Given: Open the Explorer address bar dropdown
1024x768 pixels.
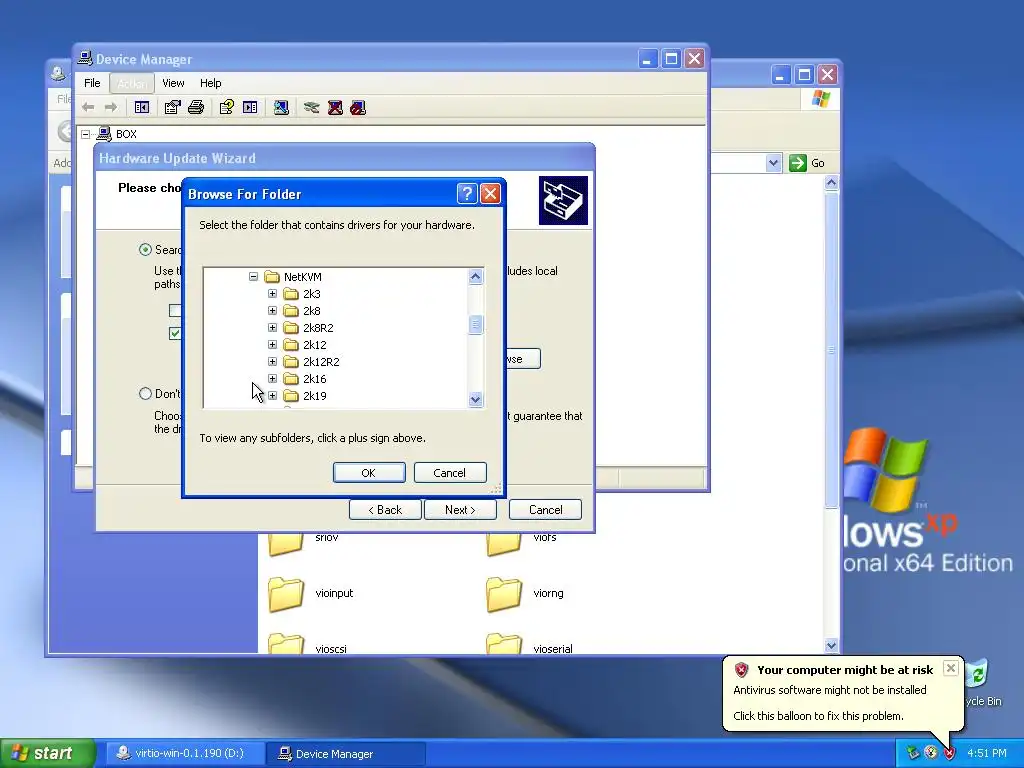Looking at the screenshot, I should [773, 163].
